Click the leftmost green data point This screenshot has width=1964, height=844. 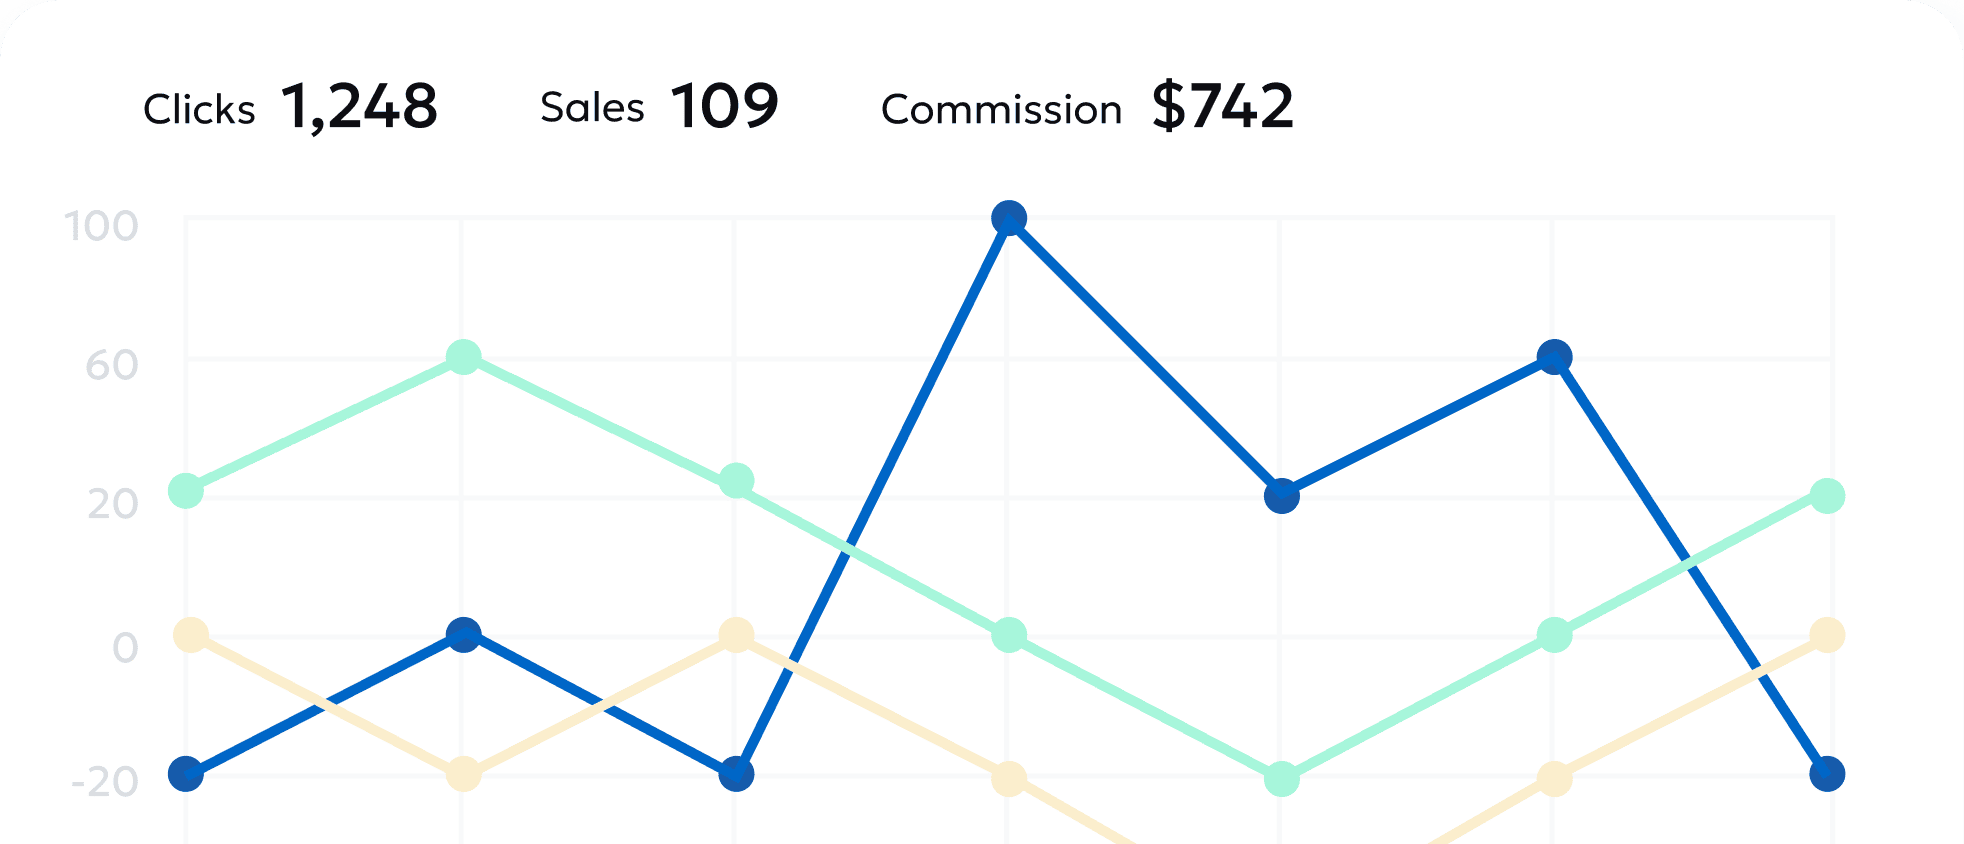click(186, 490)
